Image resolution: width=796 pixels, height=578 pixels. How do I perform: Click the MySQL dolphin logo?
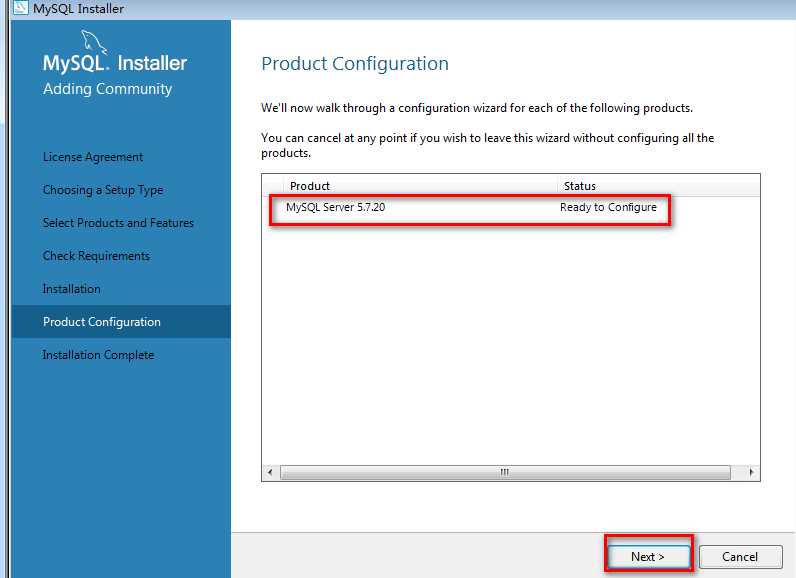click(x=93, y=42)
